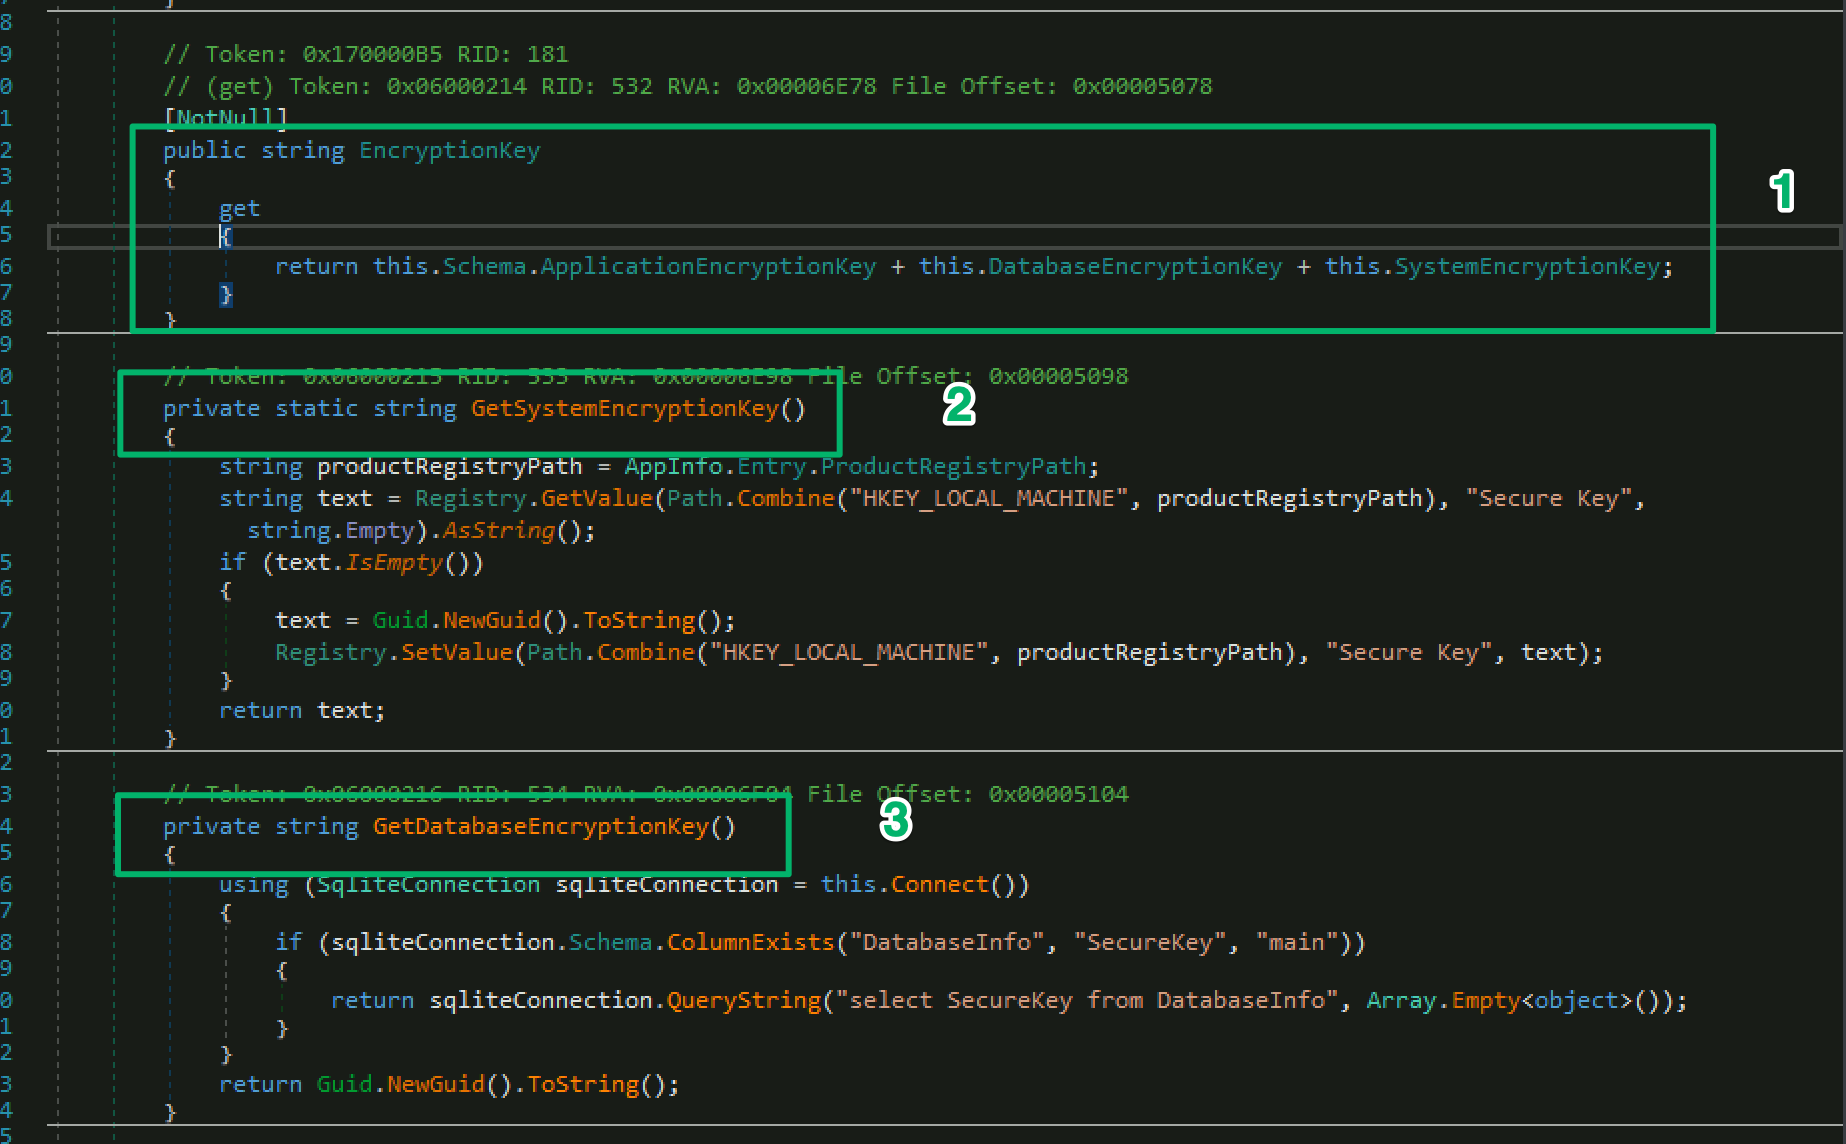
Task: Click the highlighted opening brace under get
Action: tap(226, 237)
